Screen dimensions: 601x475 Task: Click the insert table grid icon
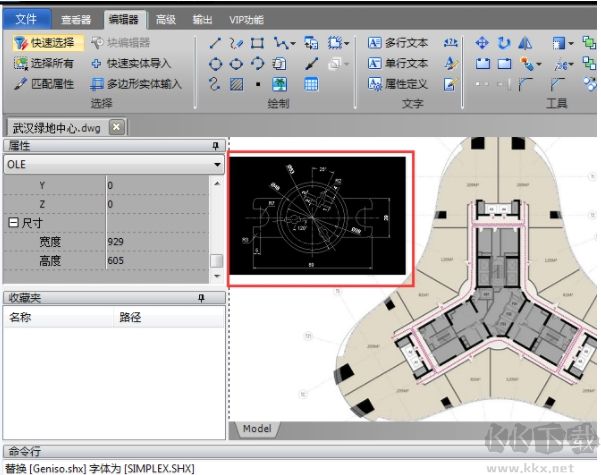pos(311,85)
